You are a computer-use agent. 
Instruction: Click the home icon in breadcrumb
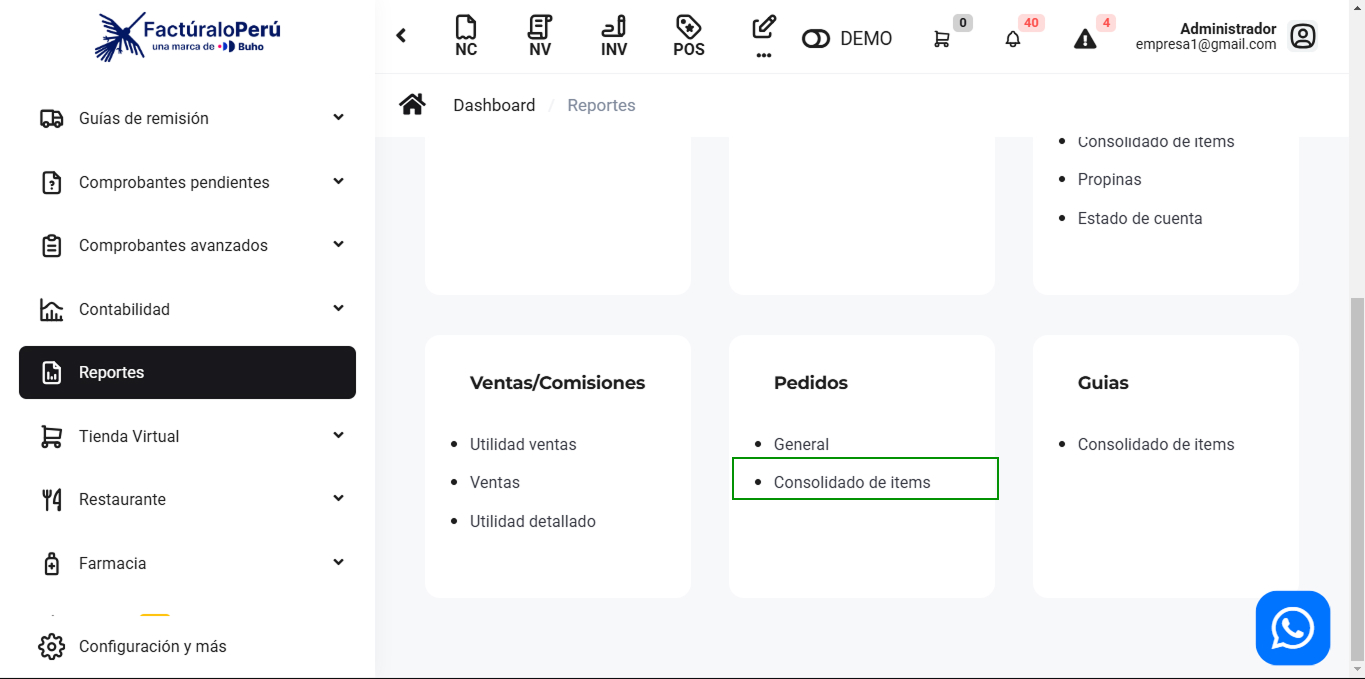tap(412, 105)
